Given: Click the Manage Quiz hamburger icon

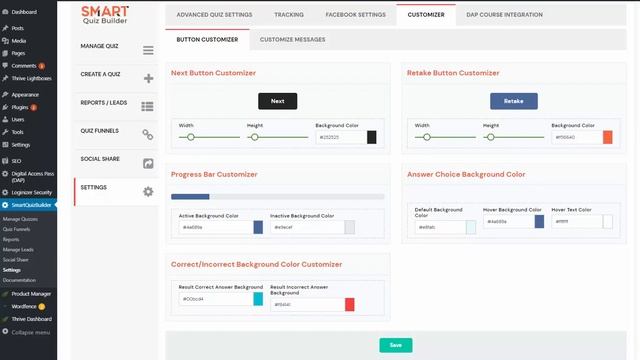Looking at the screenshot, I should tap(148, 50).
